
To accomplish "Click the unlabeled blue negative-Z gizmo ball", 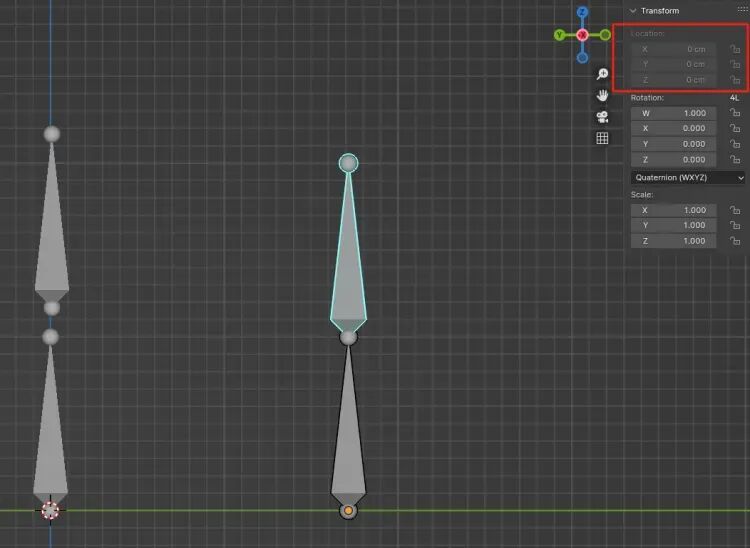I will pyautogui.click(x=582, y=58).
